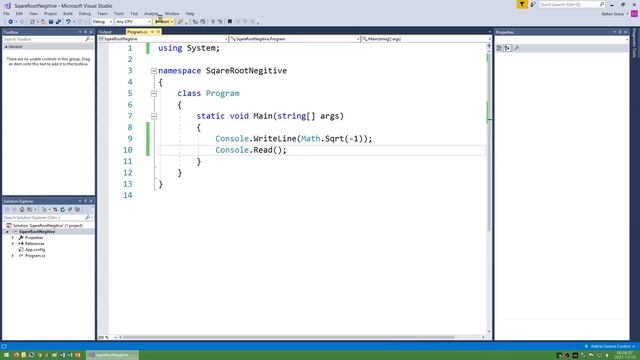Viewport: 640px width, 360px height.
Task: Toggle Show All Files in Solution Explorer
Action: [x=77, y=209]
